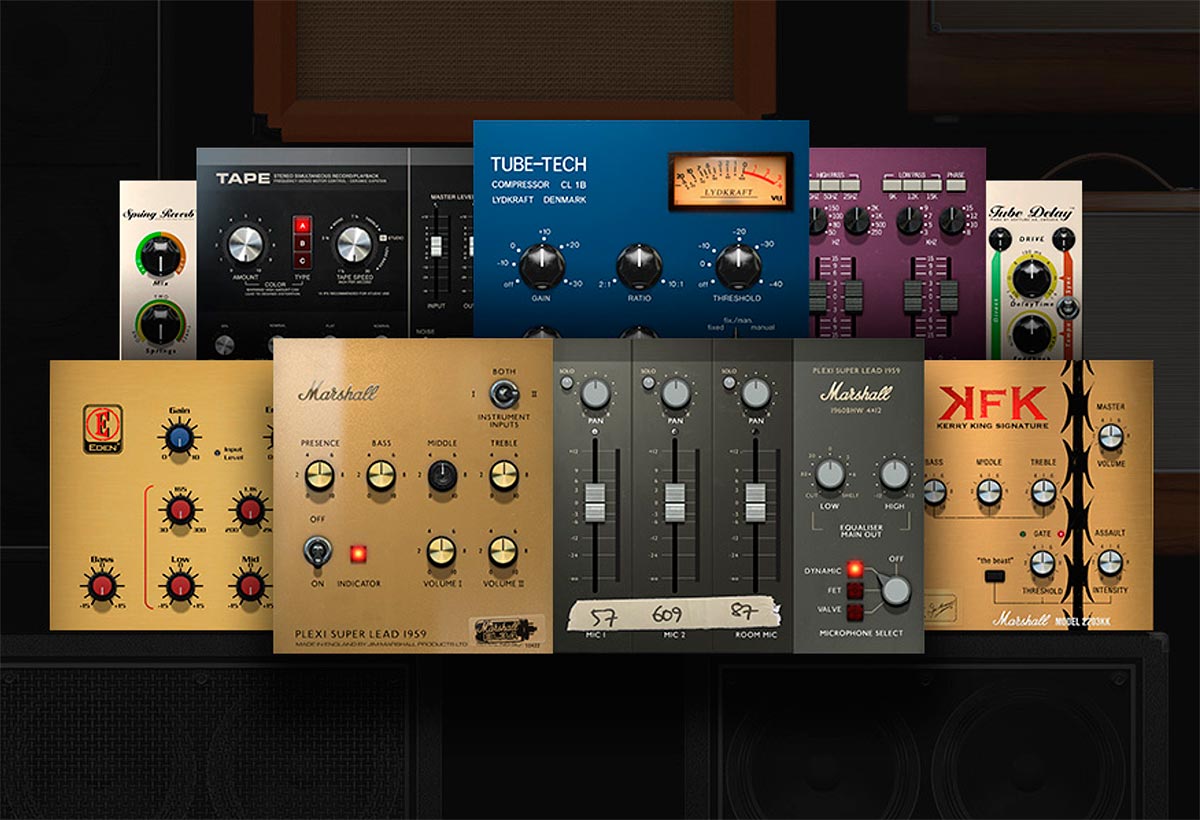Click the MIC 2 Pan knob
This screenshot has height=820, width=1200.
[675, 394]
